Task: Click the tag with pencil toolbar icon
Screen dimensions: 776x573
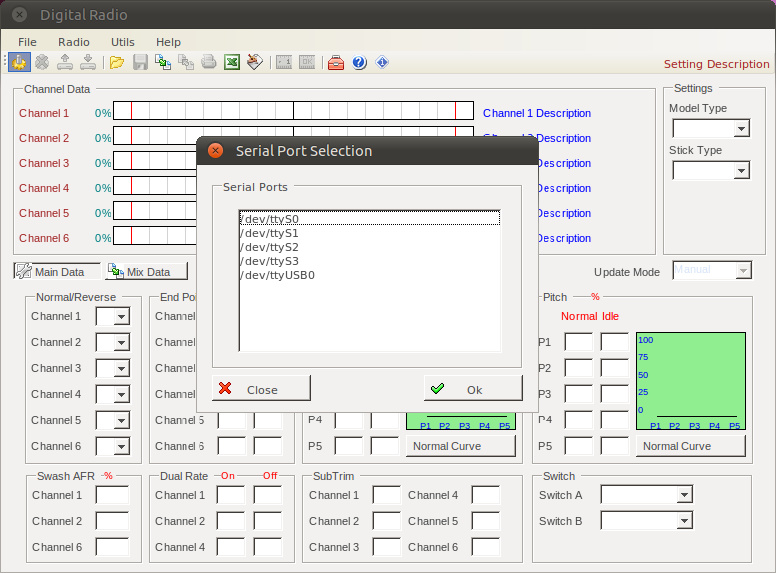Action: coord(254,62)
